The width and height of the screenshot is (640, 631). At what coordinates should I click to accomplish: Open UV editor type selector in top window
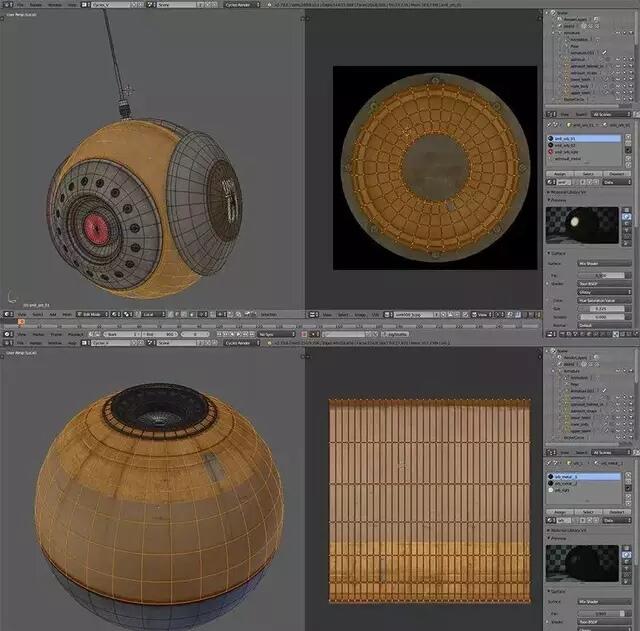click(313, 315)
